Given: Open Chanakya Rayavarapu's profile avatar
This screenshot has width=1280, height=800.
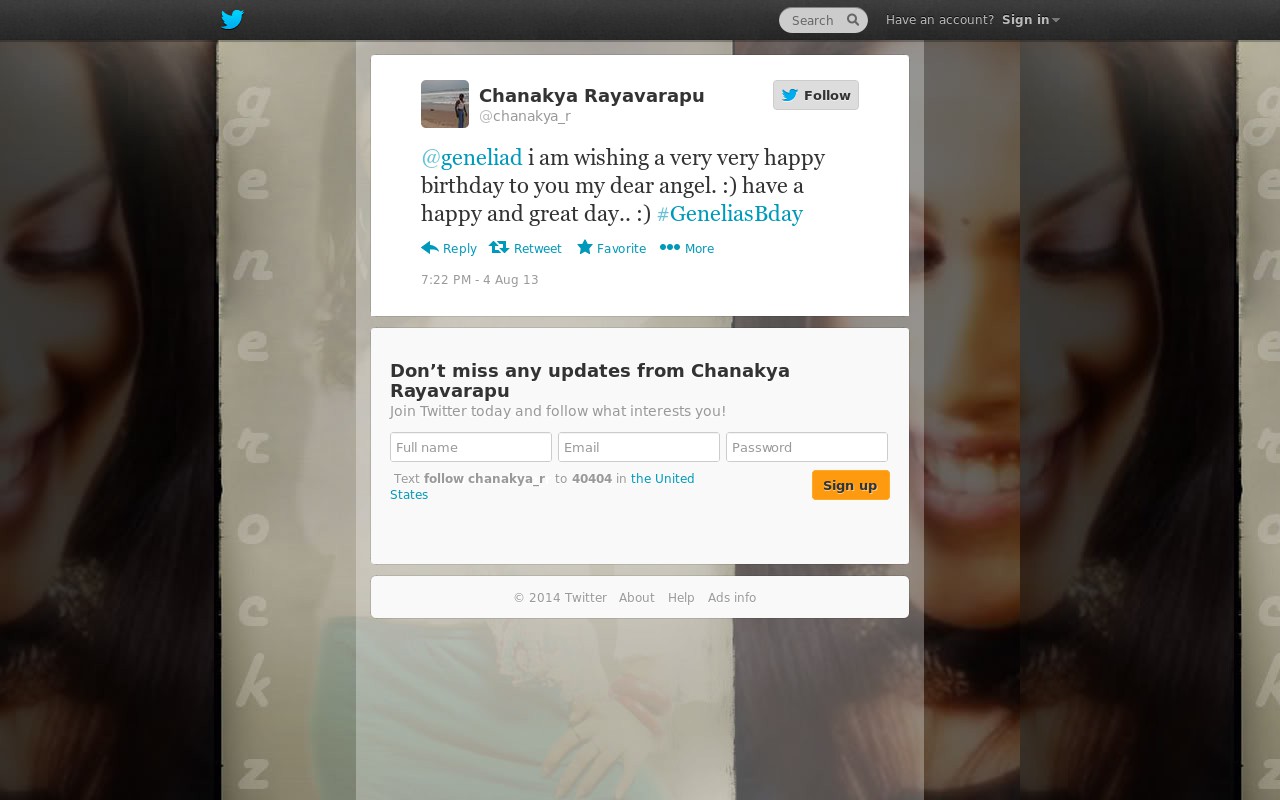Looking at the screenshot, I should point(445,104).
